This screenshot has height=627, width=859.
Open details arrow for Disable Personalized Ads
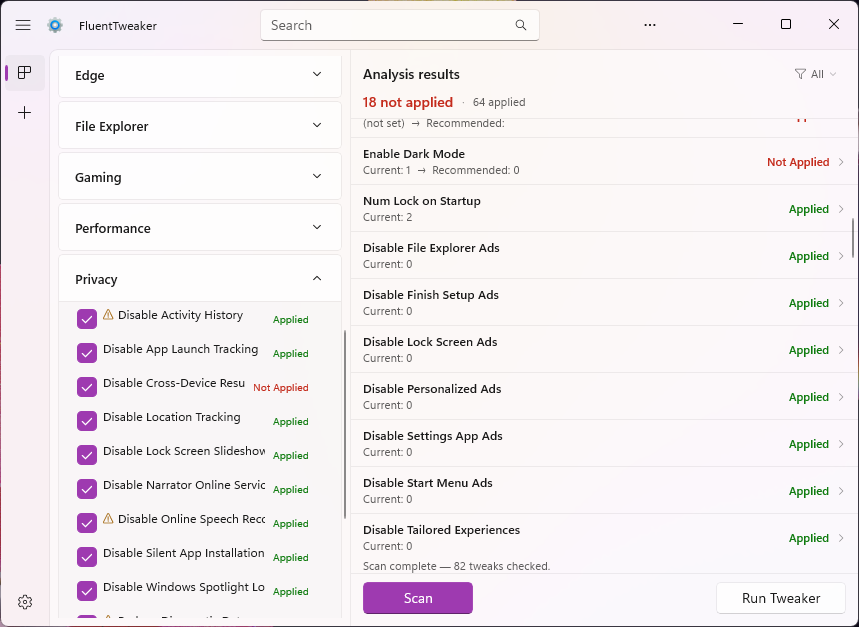841,397
